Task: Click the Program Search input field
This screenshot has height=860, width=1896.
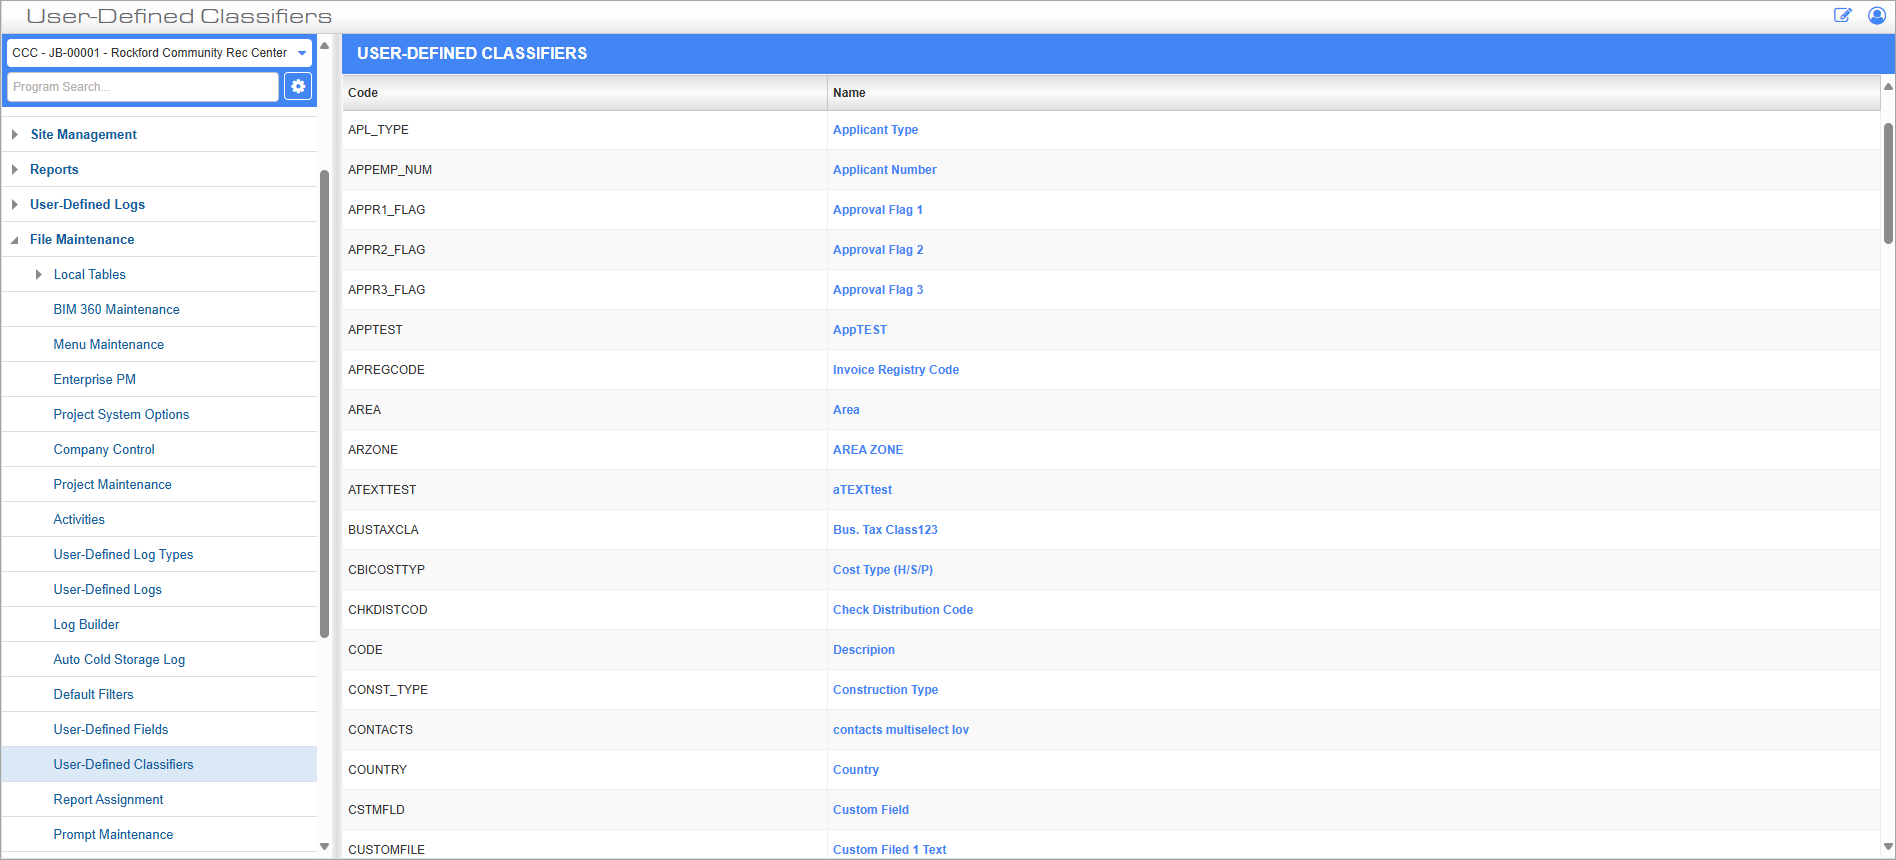Action: coord(143,87)
